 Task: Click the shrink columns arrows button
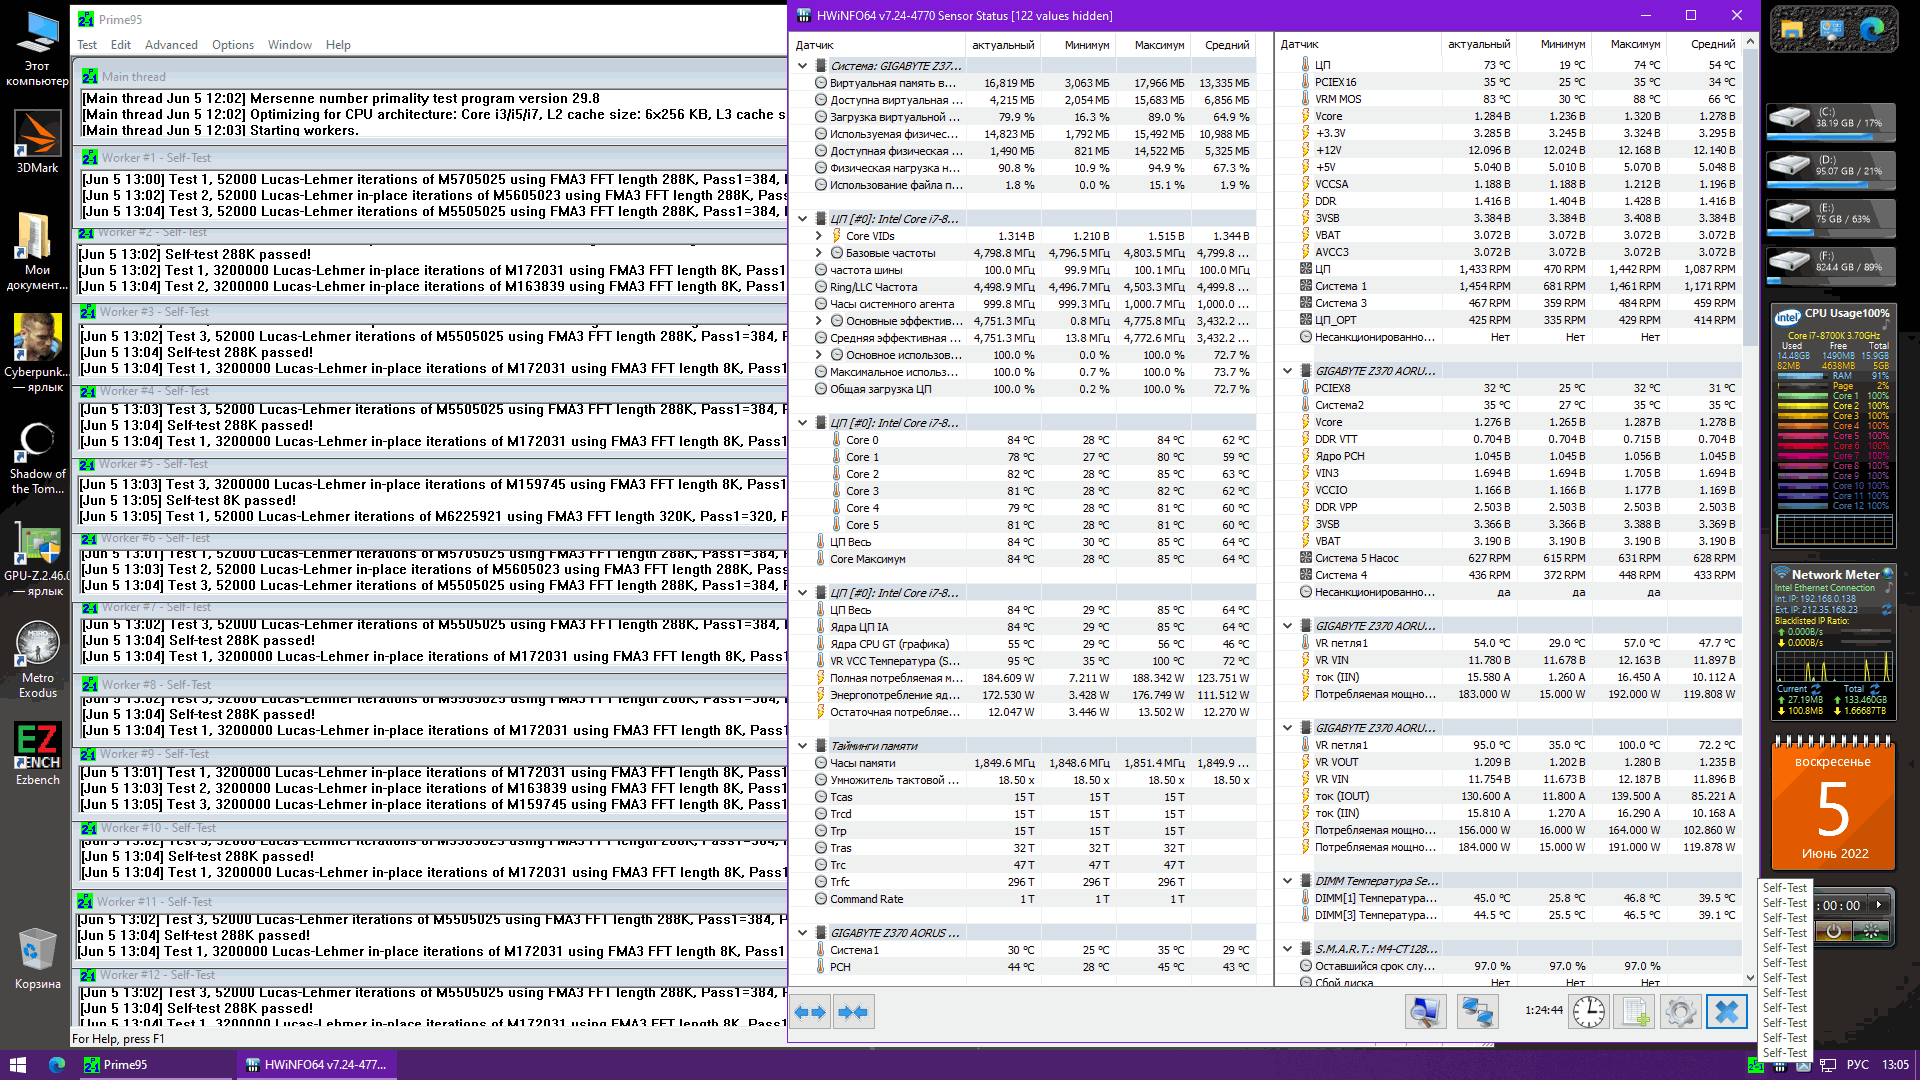pos(853,1012)
